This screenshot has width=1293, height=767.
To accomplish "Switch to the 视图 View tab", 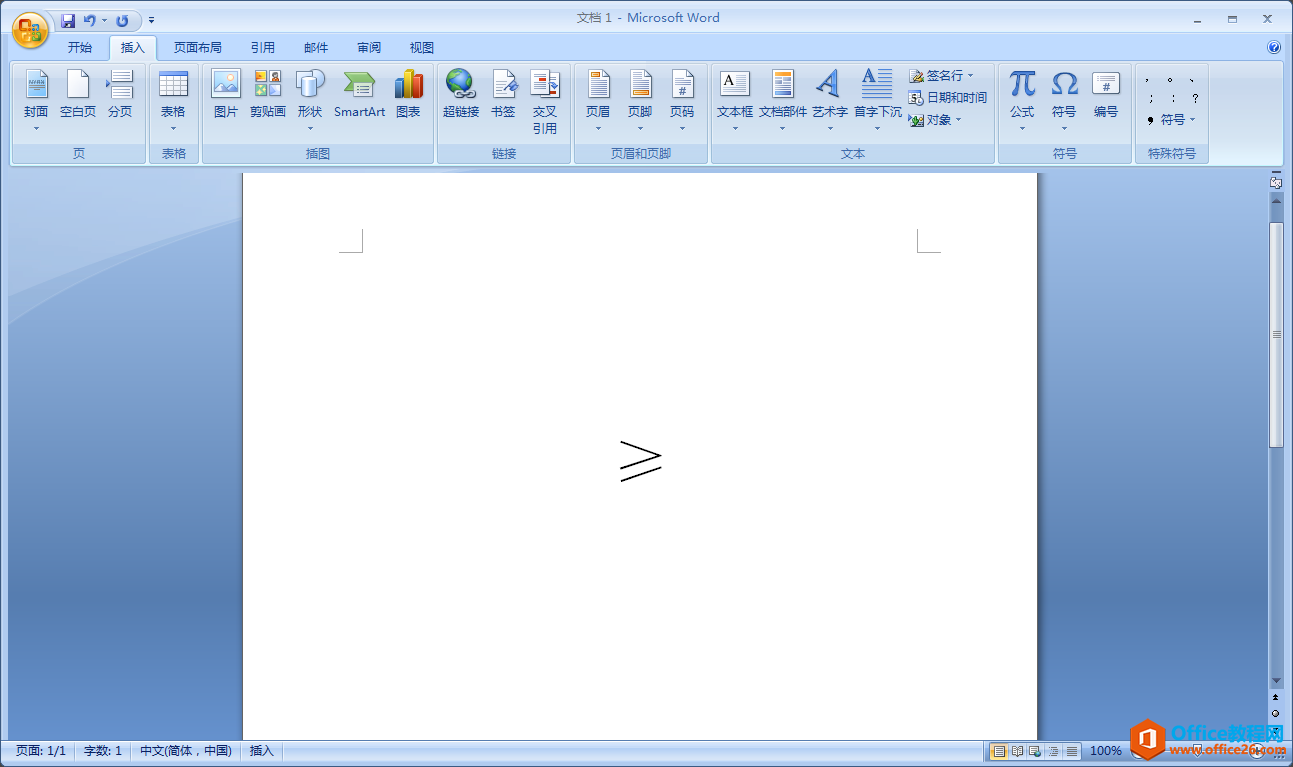I will tap(422, 47).
